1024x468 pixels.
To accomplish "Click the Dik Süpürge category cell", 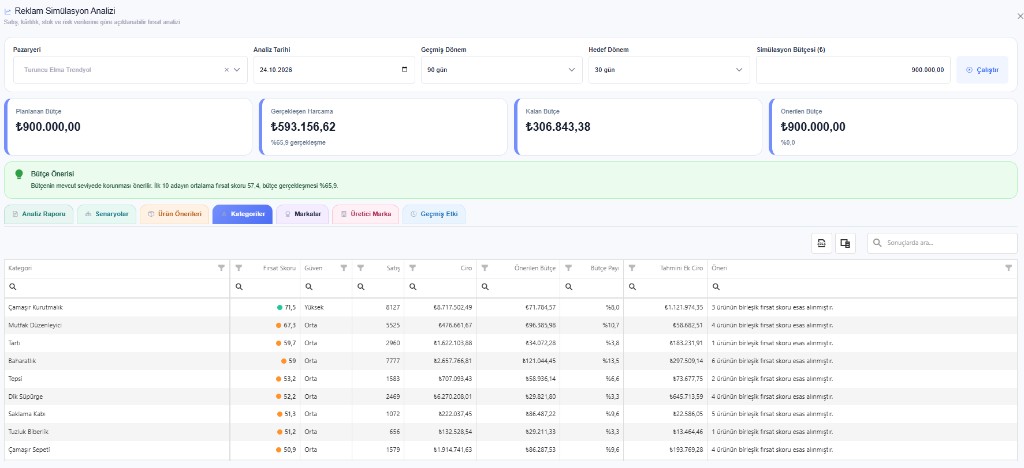I will pyautogui.click(x=117, y=396).
